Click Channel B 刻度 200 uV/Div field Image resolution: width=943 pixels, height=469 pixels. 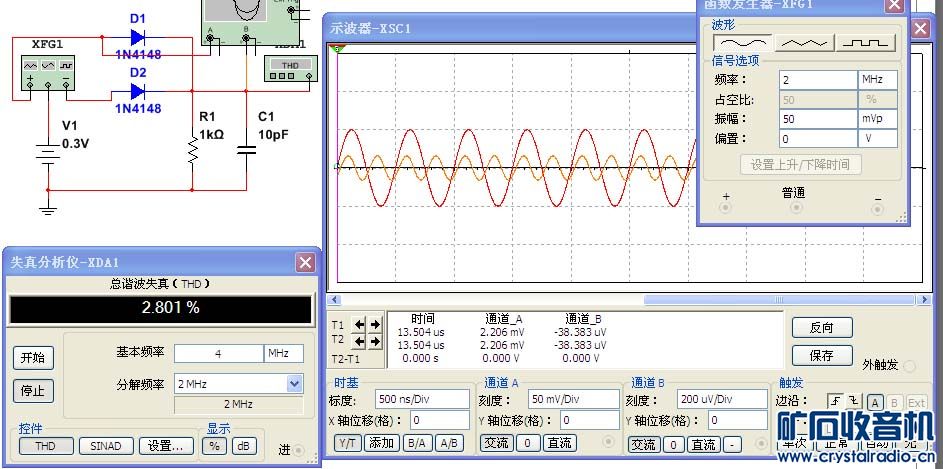pos(722,399)
